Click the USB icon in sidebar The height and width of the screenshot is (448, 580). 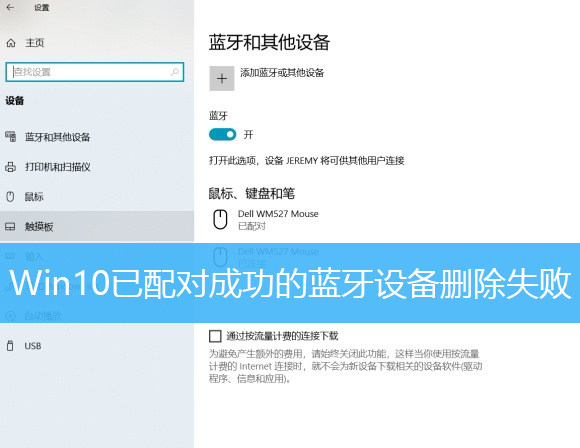(x=10, y=346)
